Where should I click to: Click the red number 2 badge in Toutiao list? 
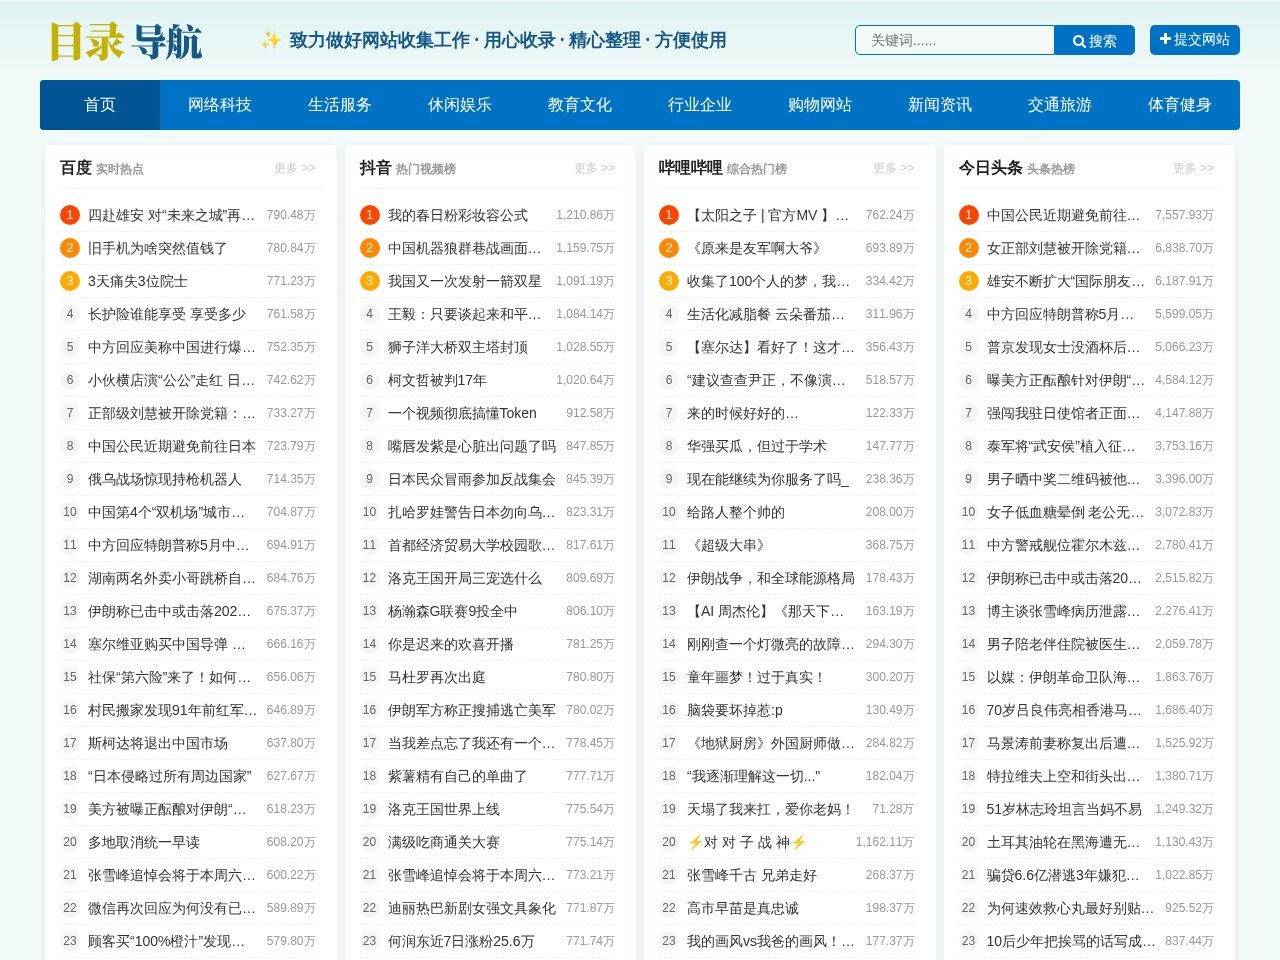[x=967, y=248]
